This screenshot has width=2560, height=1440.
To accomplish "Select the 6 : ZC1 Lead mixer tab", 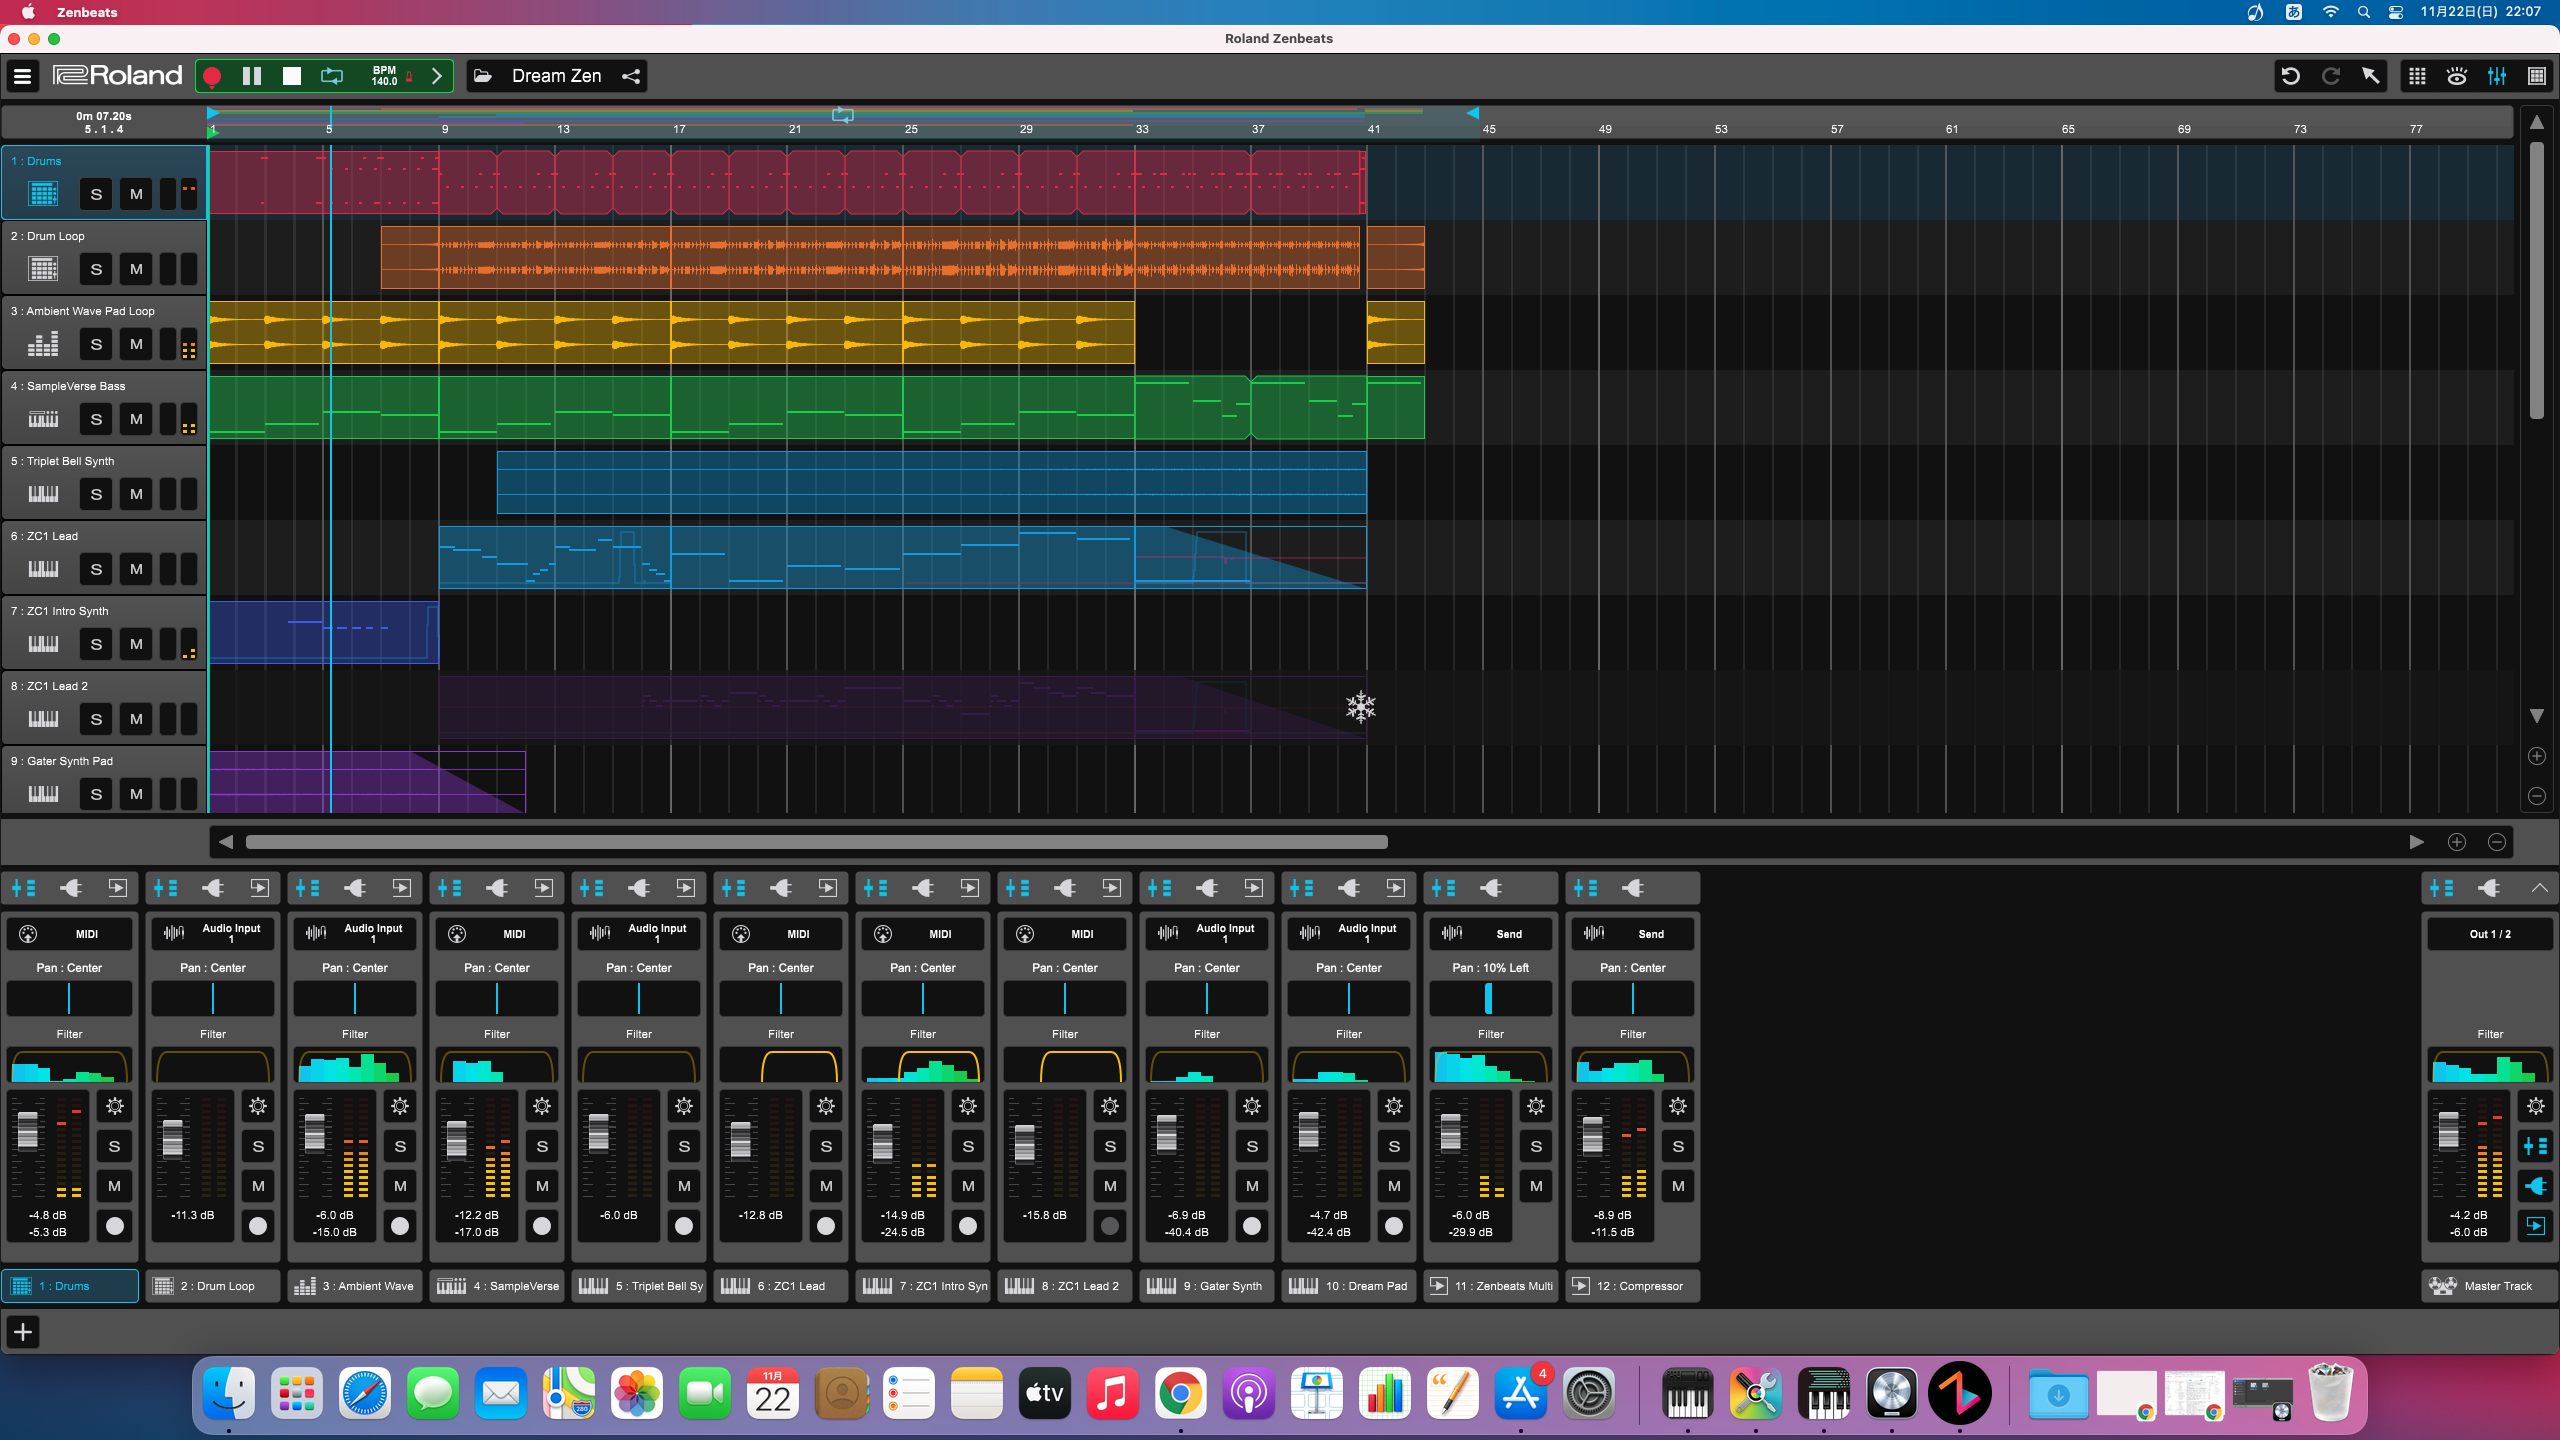I will pos(780,1286).
